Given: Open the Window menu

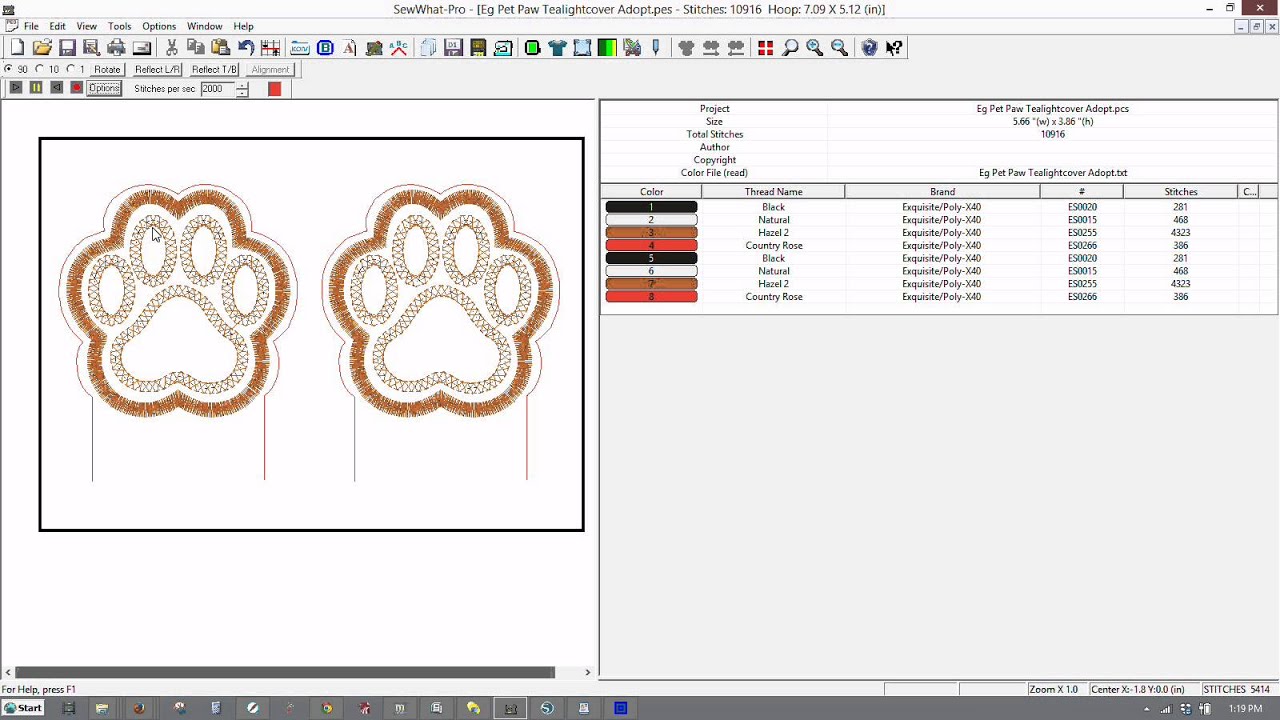Looking at the screenshot, I should coord(205,26).
